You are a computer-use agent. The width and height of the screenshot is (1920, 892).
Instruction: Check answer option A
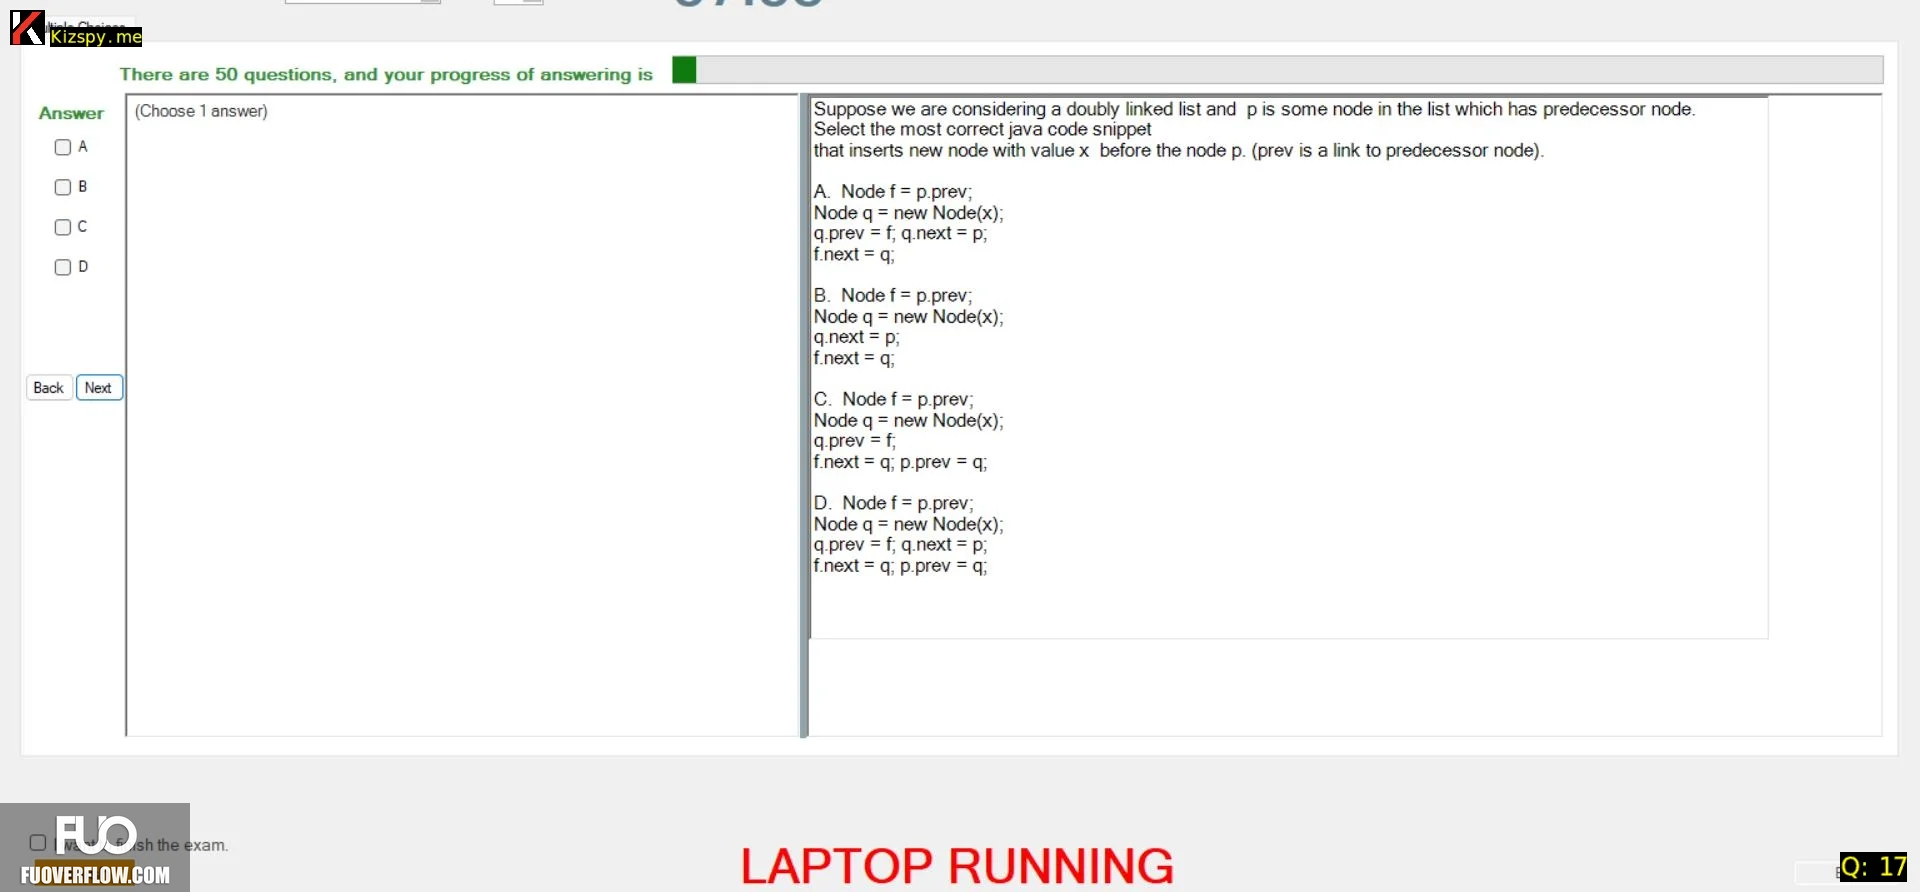pyautogui.click(x=63, y=147)
